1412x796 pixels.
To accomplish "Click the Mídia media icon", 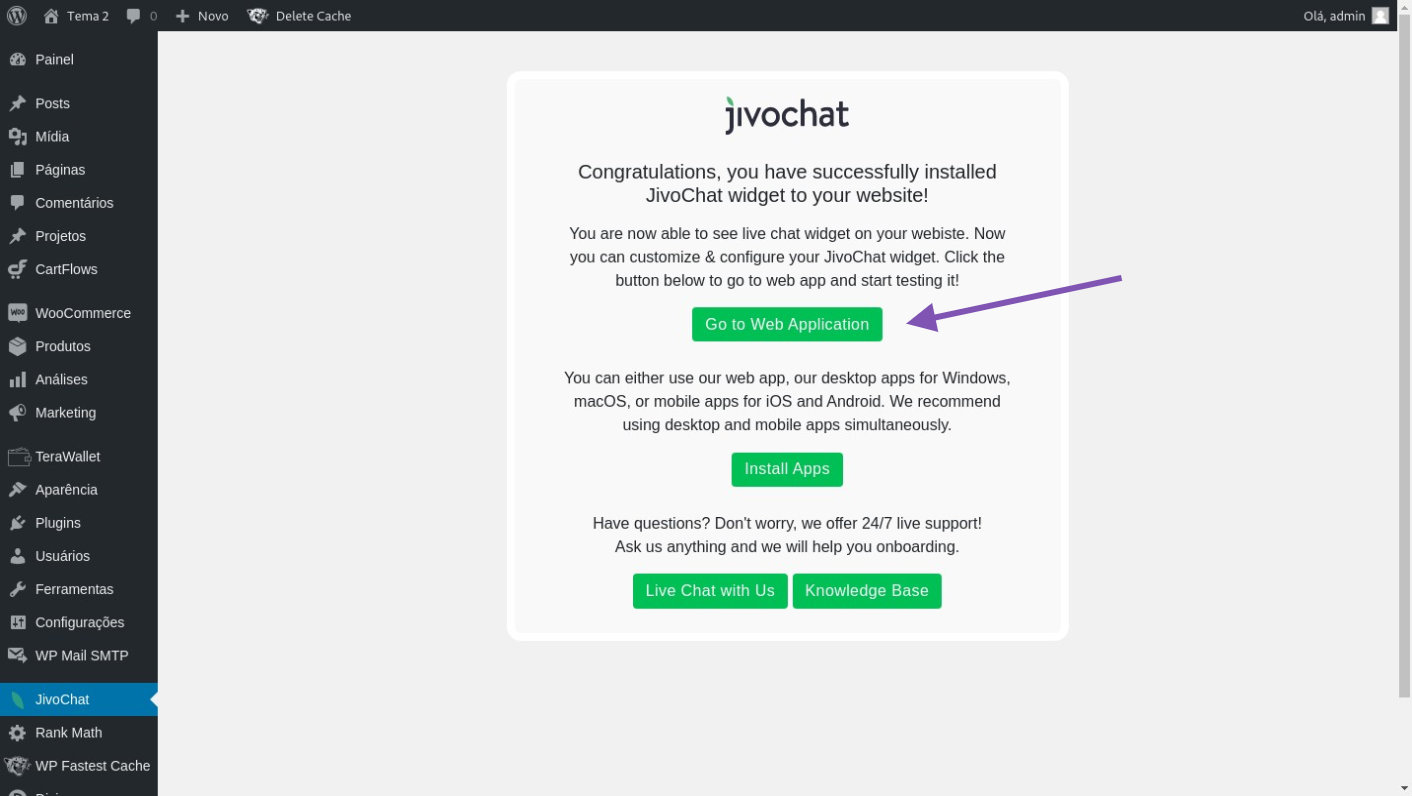I will [x=17, y=137].
